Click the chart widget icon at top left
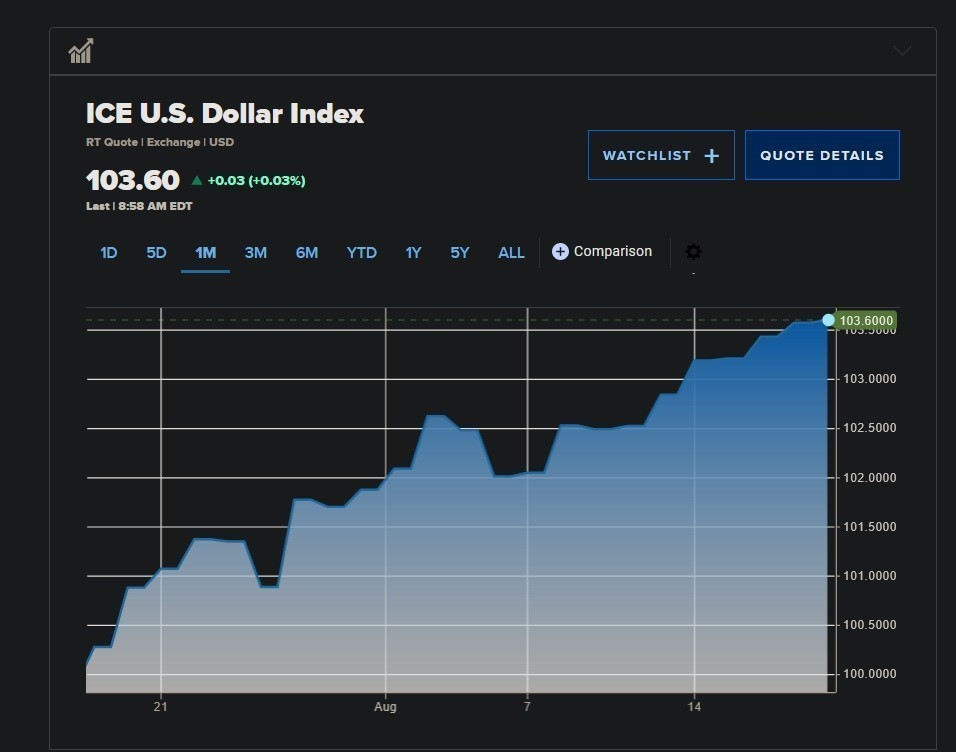956x752 pixels. click(x=81, y=51)
